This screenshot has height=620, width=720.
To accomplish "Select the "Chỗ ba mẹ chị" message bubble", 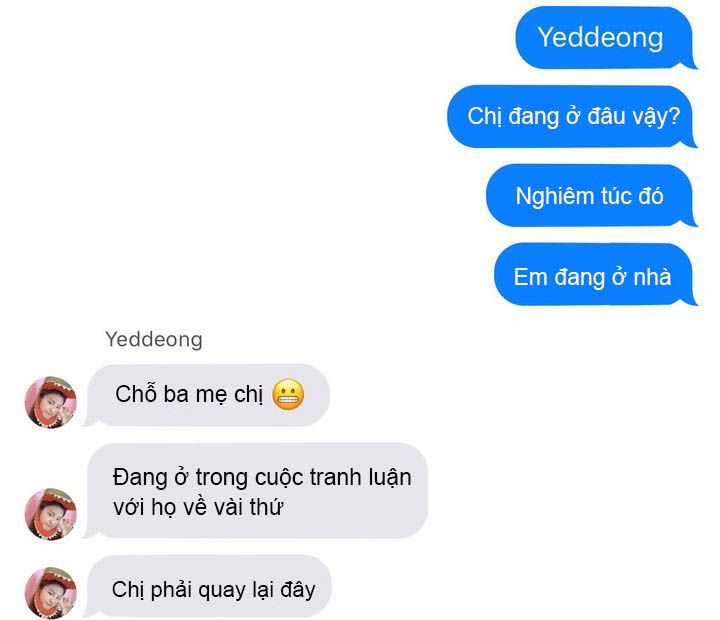I will point(207,395).
